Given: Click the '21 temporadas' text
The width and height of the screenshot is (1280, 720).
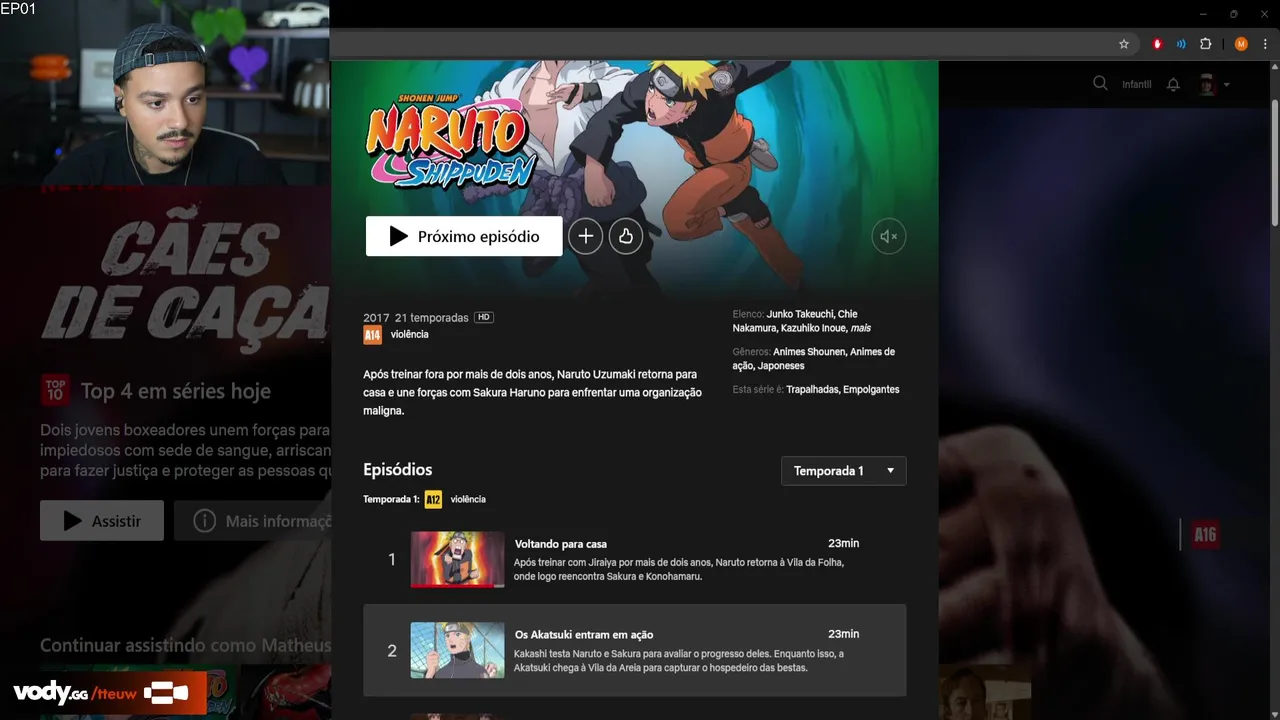Looking at the screenshot, I should (x=432, y=317).
